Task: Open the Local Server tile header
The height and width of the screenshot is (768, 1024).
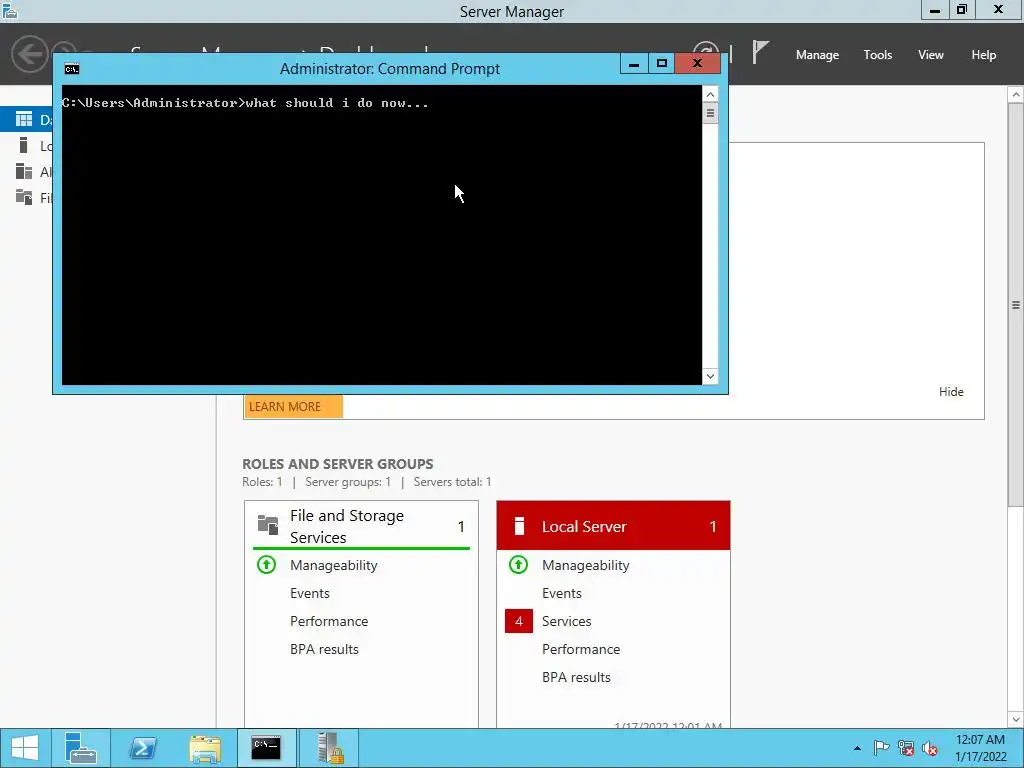Action: pyautogui.click(x=613, y=526)
